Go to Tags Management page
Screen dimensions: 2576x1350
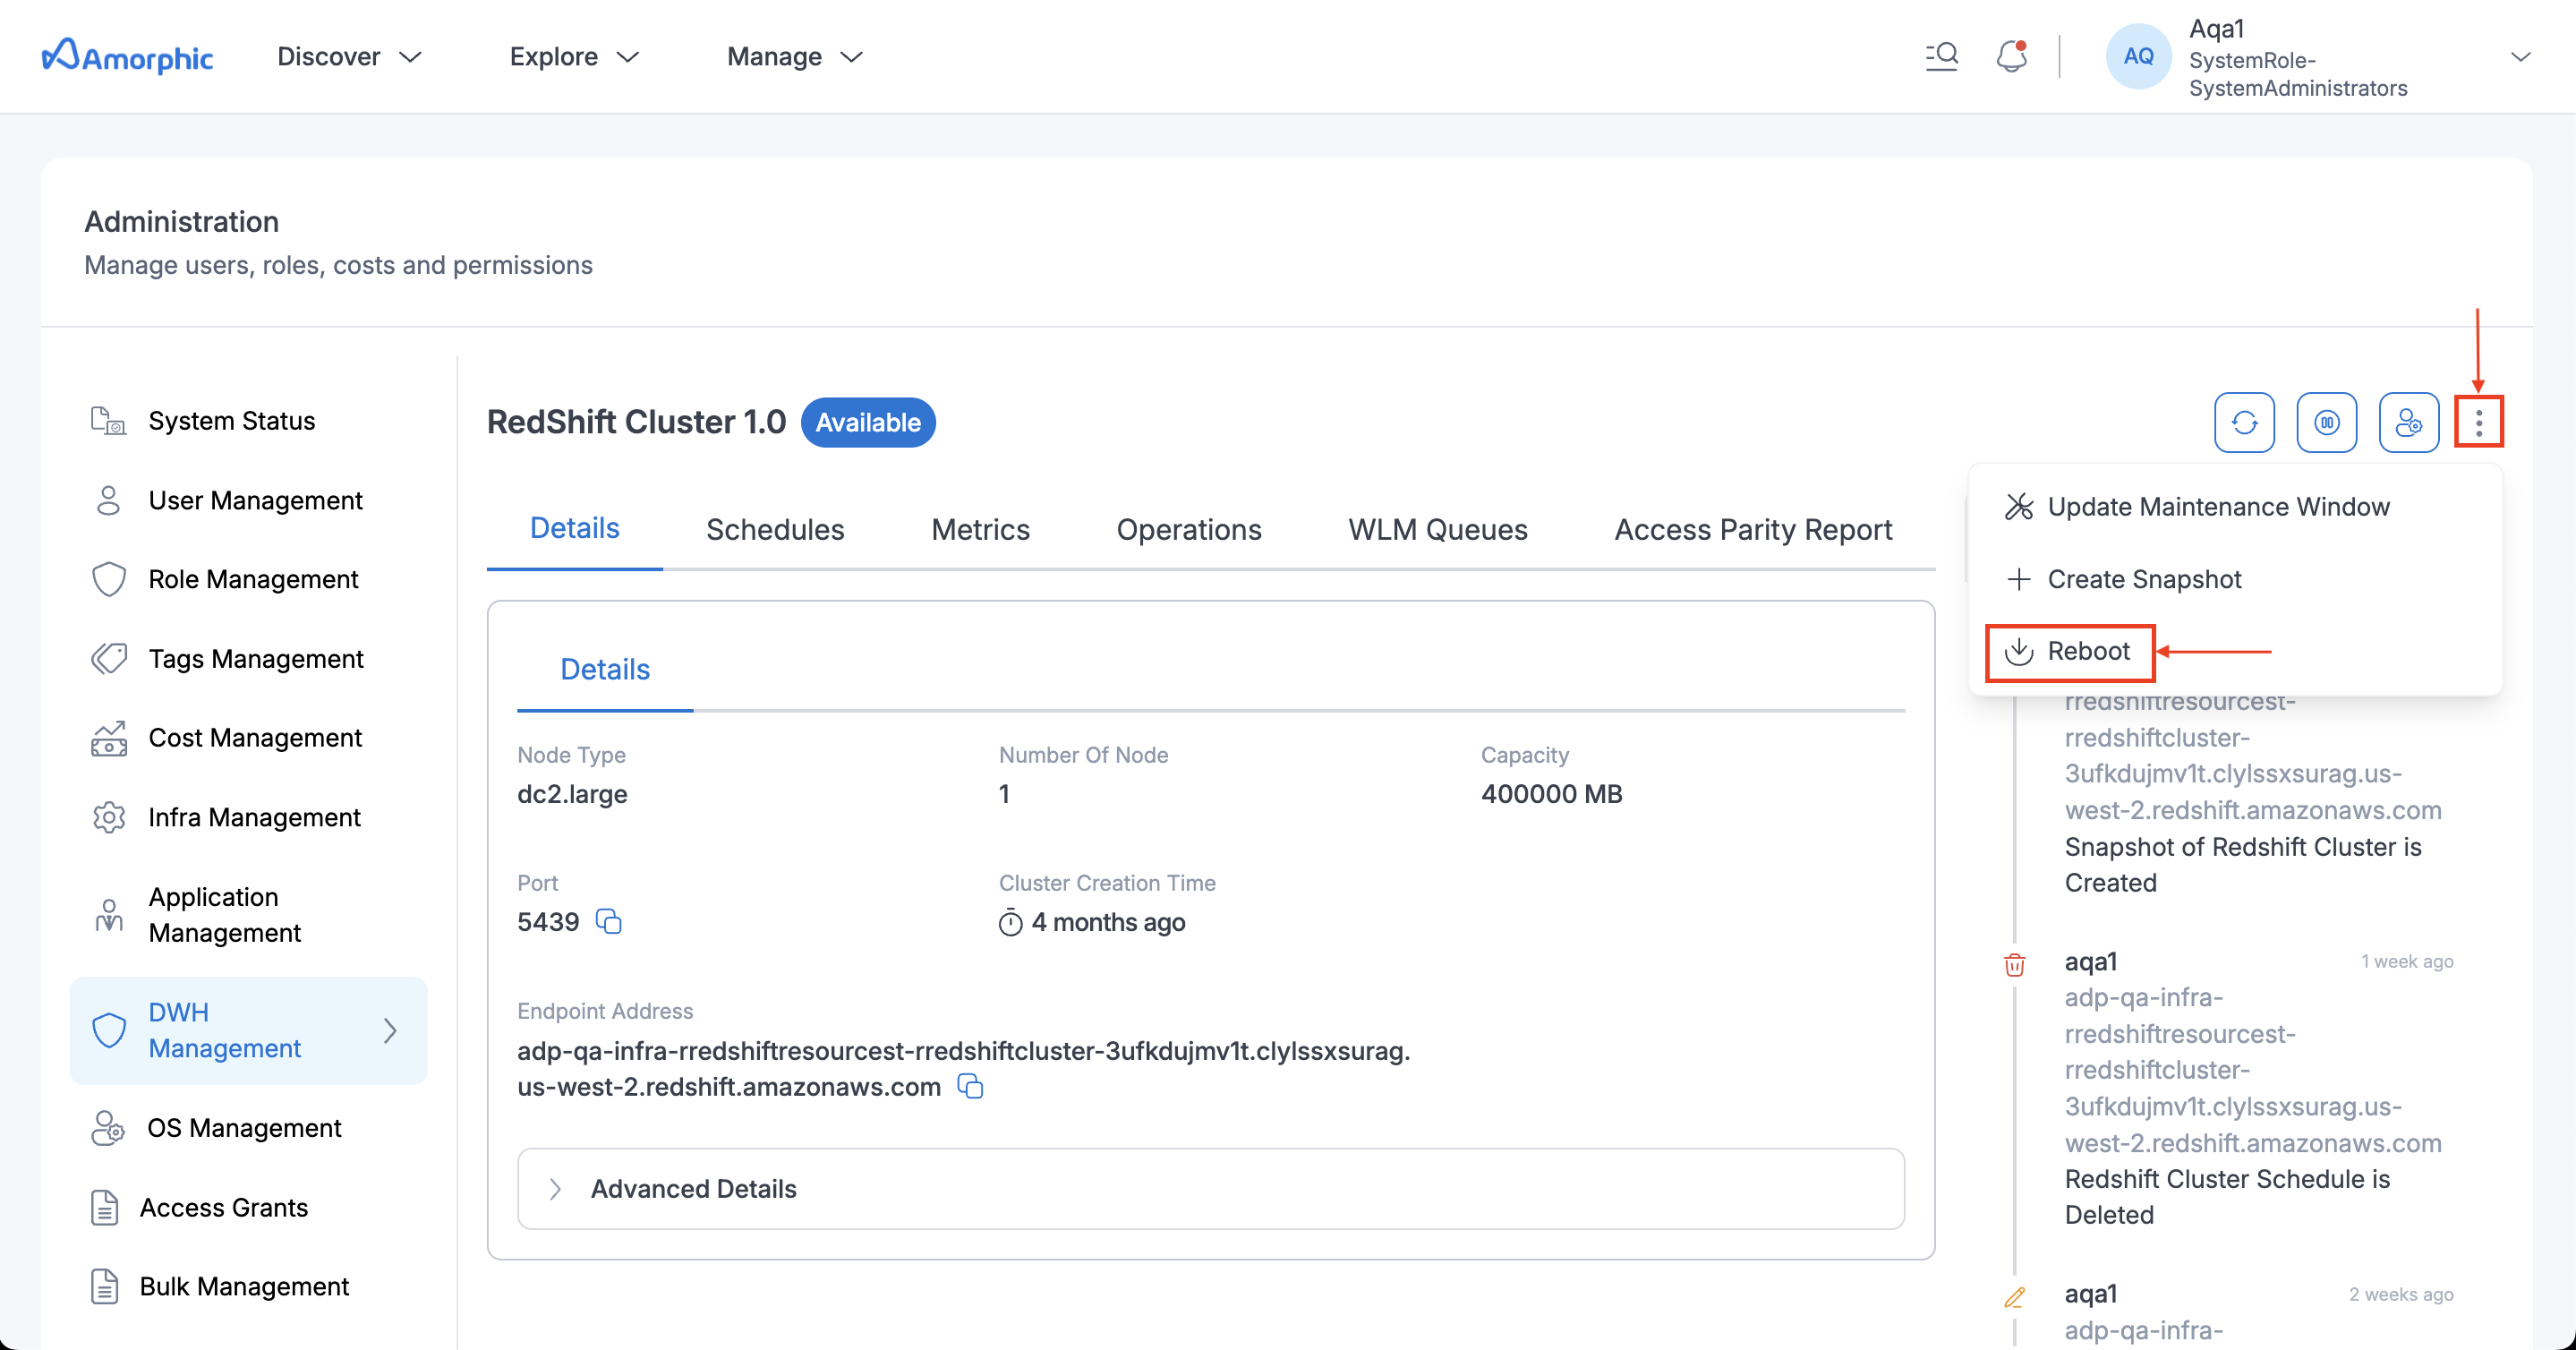pos(256,658)
